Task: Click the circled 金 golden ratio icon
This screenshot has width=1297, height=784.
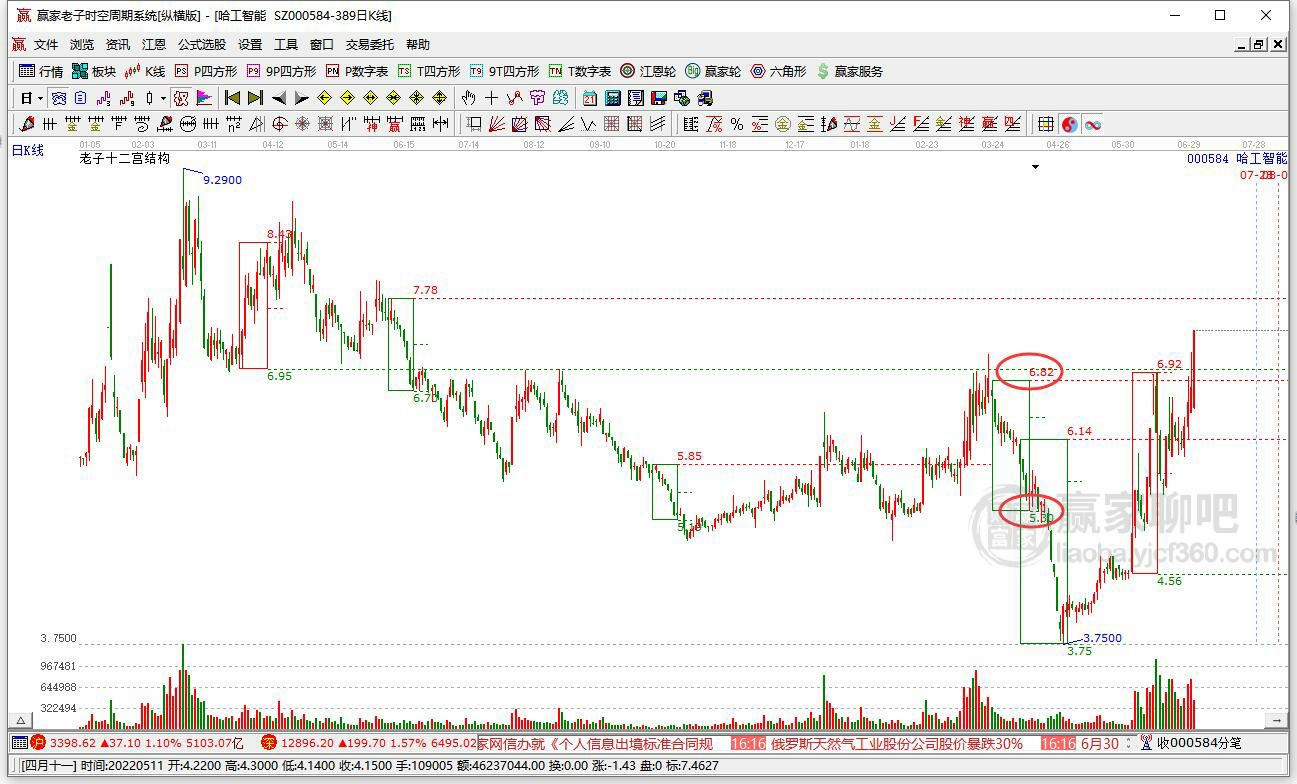Action: pos(783,124)
